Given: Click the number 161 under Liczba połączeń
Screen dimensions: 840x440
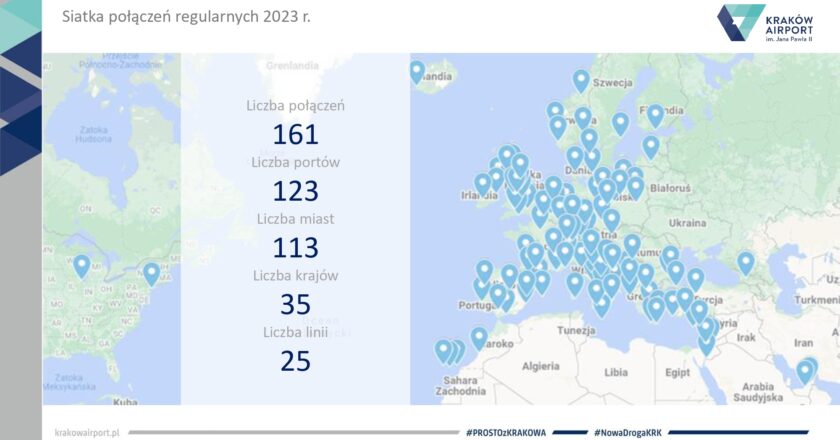Looking at the screenshot, I should [x=295, y=134].
